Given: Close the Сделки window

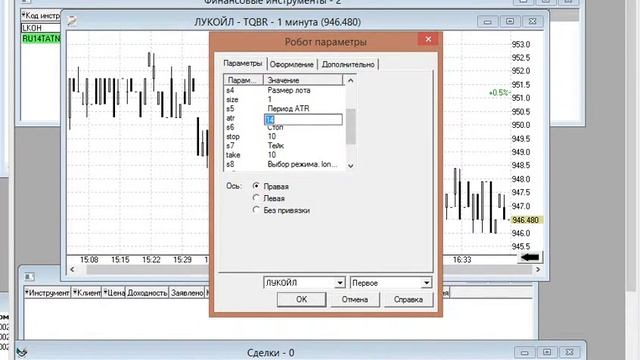Looking at the screenshot, I should [x=570, y=352].
